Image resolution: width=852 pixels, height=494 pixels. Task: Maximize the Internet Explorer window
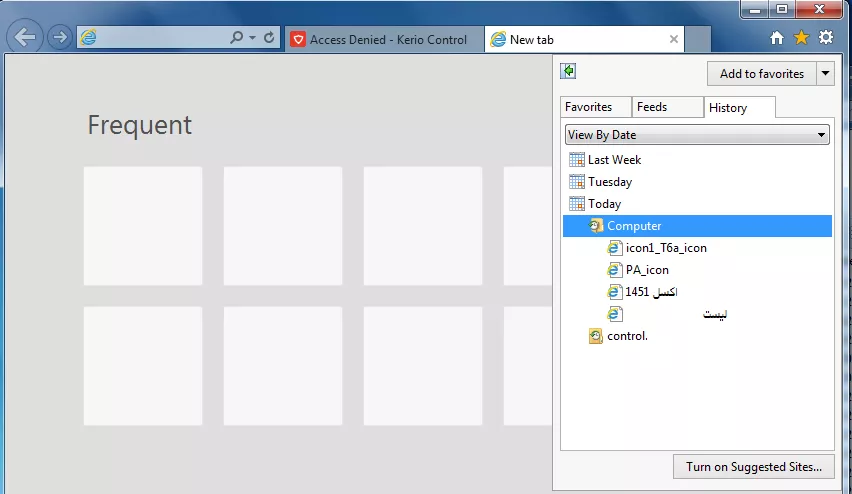click(782, 9)
